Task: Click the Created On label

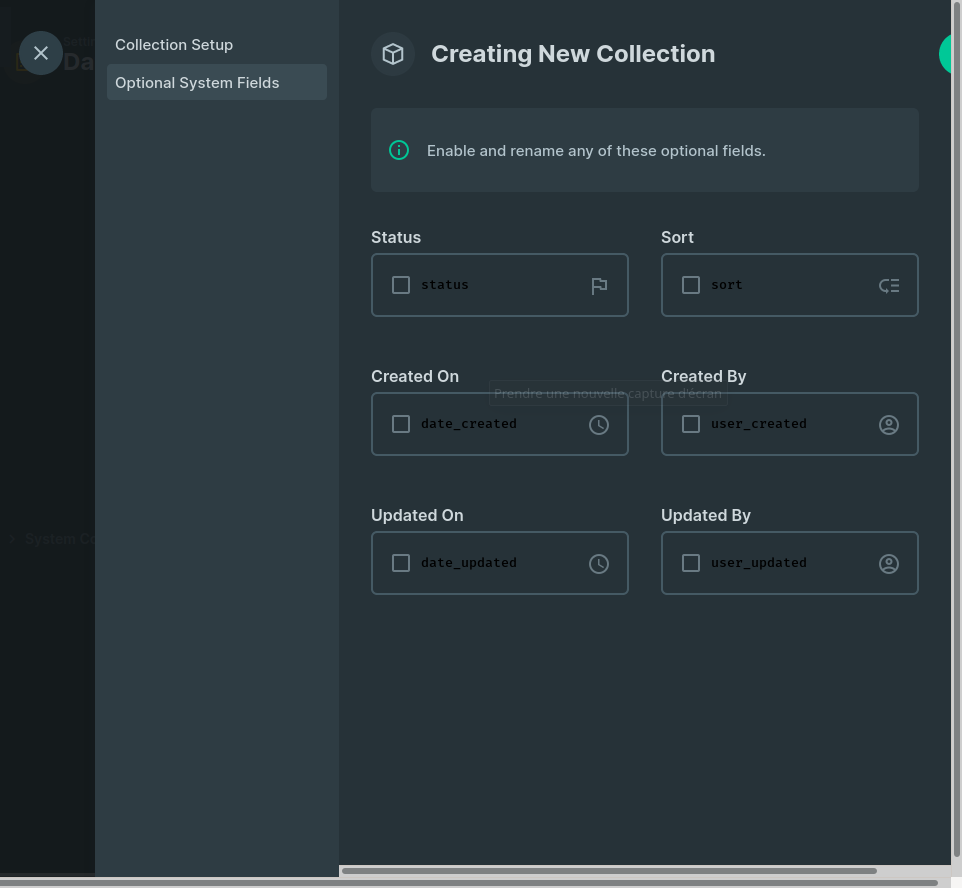Action: (415, 376)
